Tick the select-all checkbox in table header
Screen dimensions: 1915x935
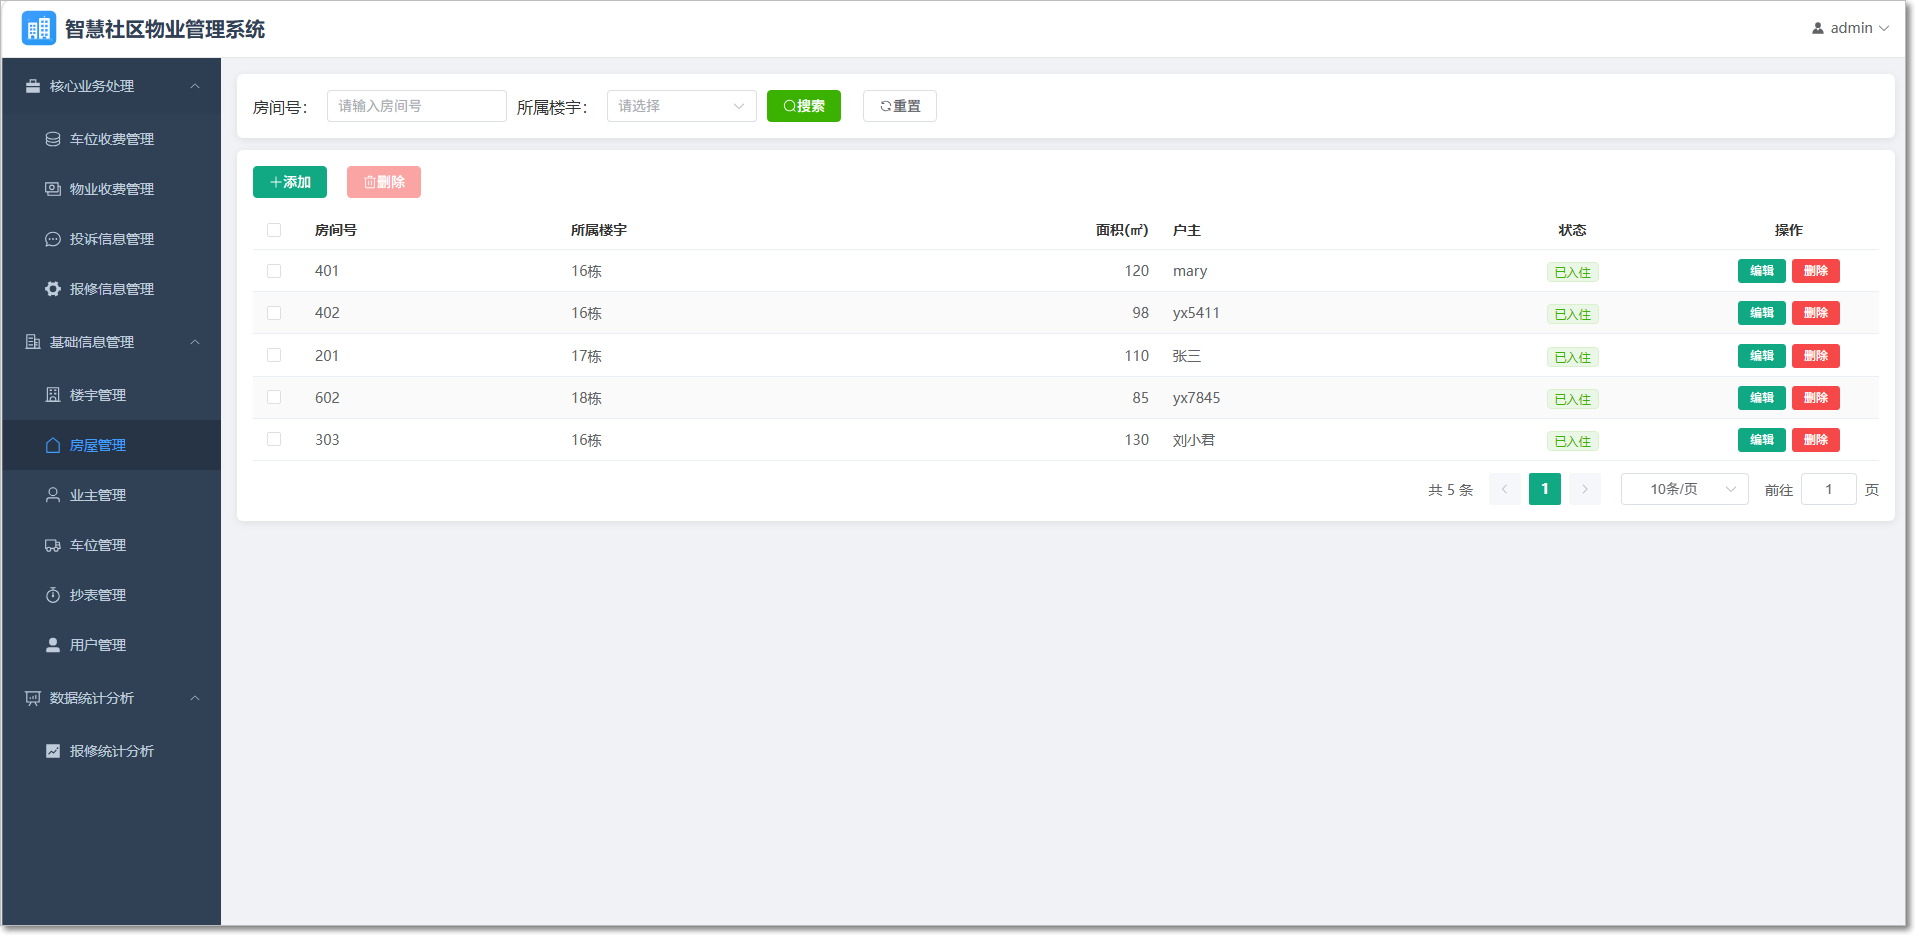[274, 230]
